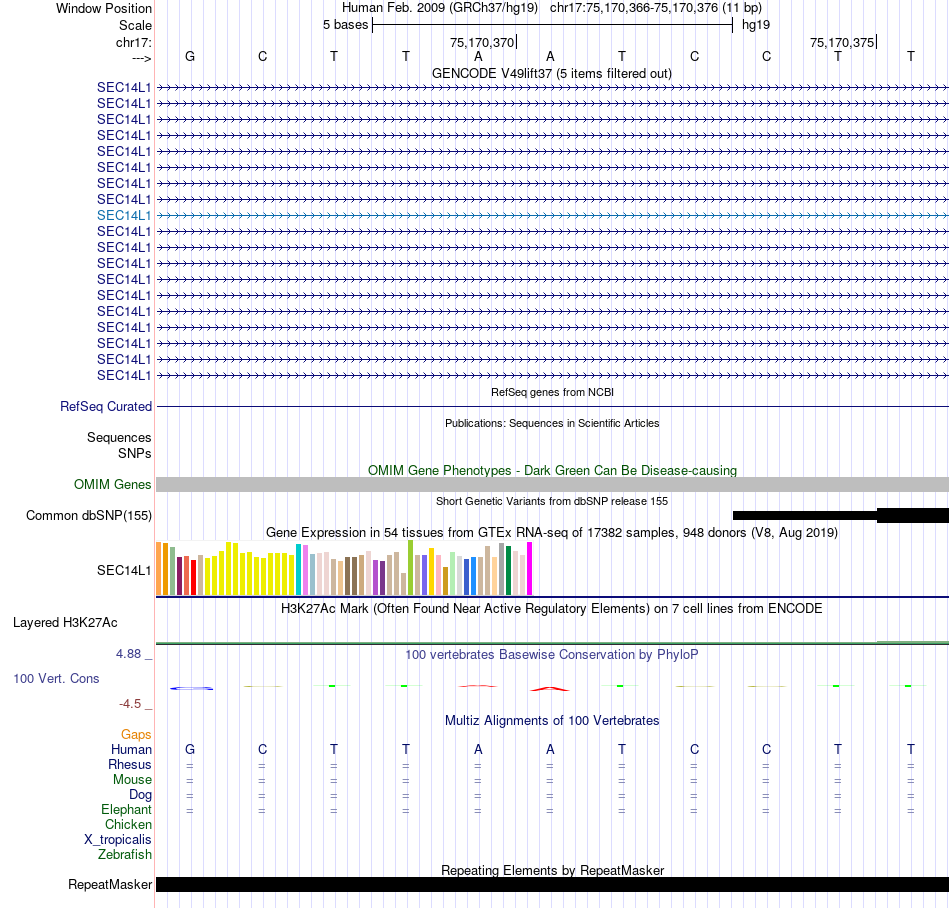The width and height of the screenshot is (950, 908).
Task: Click the gray OMIM Genes bar
Action: 552,484
